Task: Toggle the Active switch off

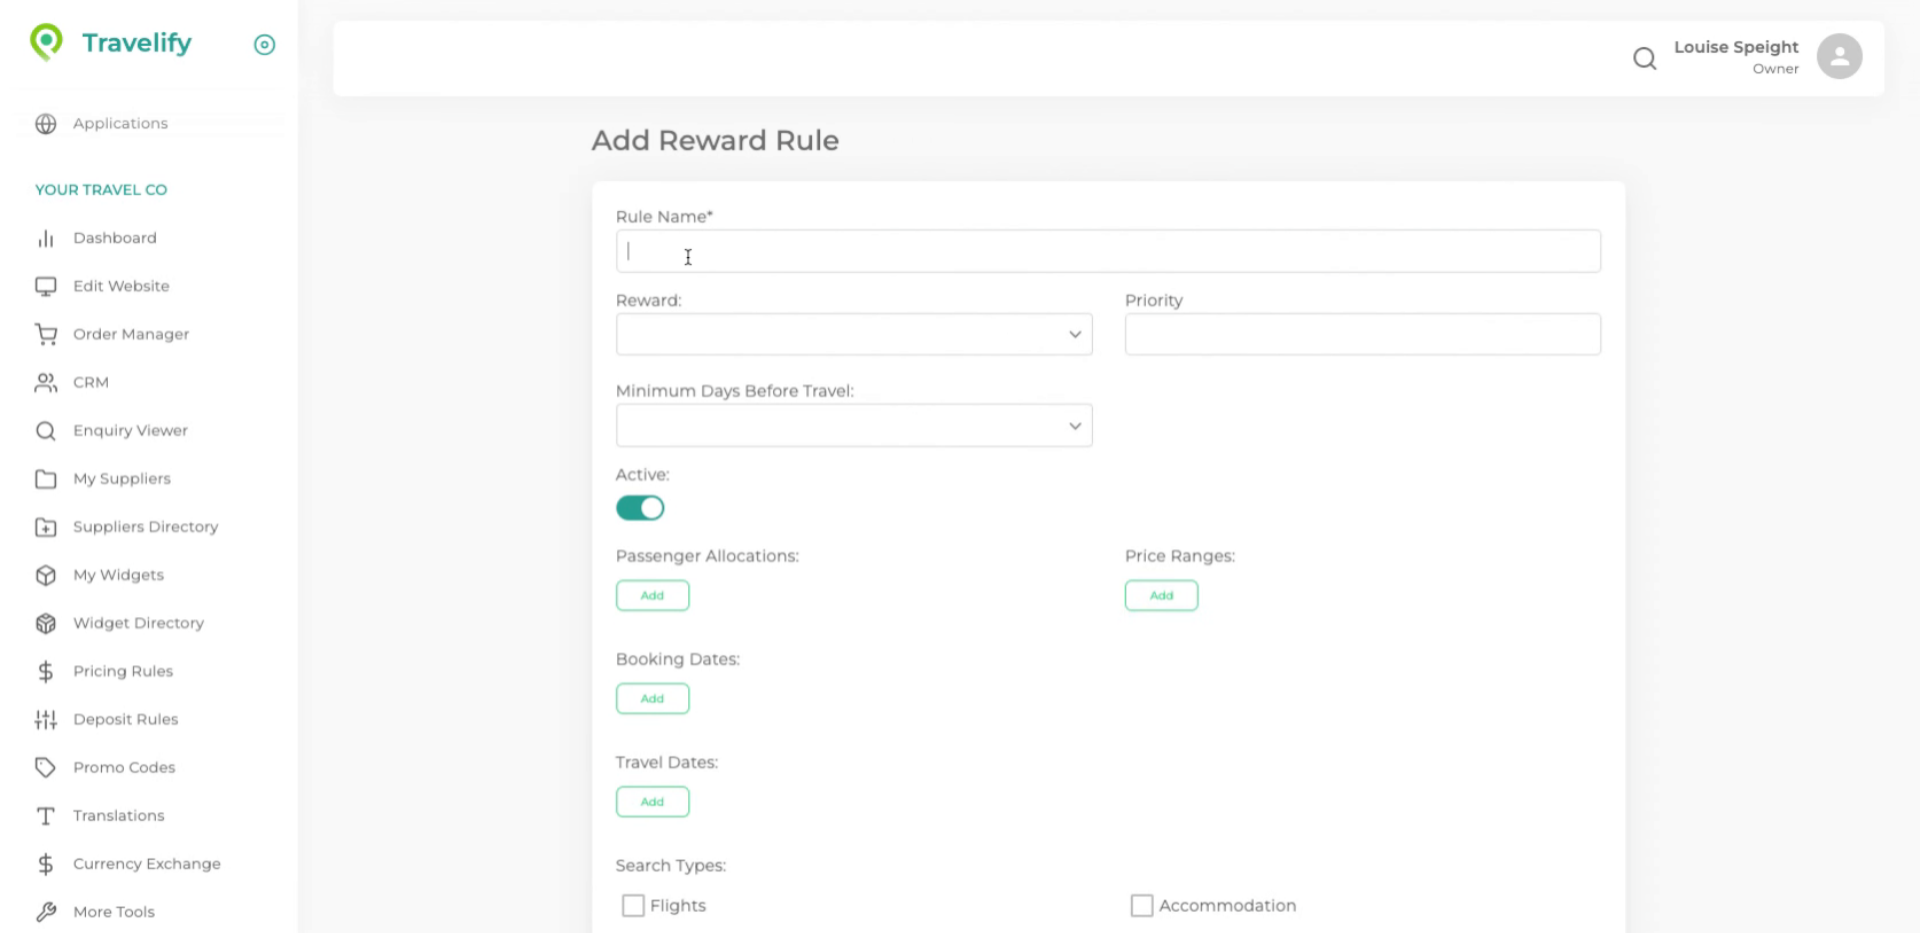Action: (x=640, y=508)
